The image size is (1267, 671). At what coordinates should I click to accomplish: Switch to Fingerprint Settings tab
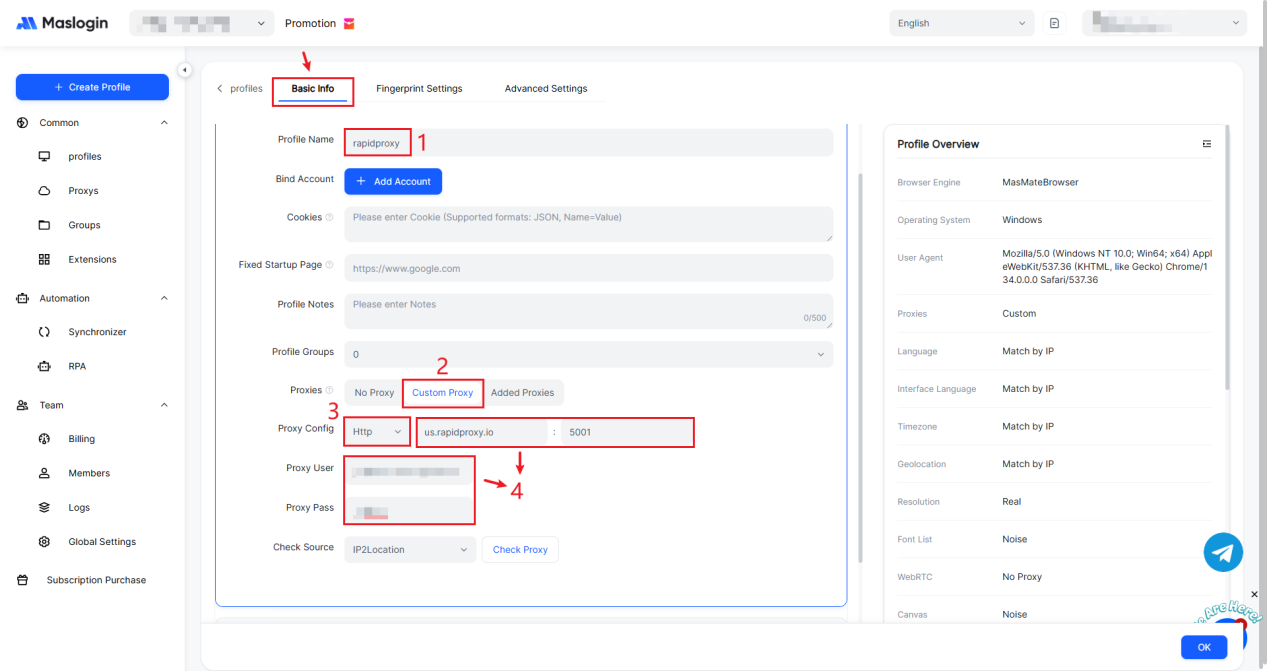[419, 89]
